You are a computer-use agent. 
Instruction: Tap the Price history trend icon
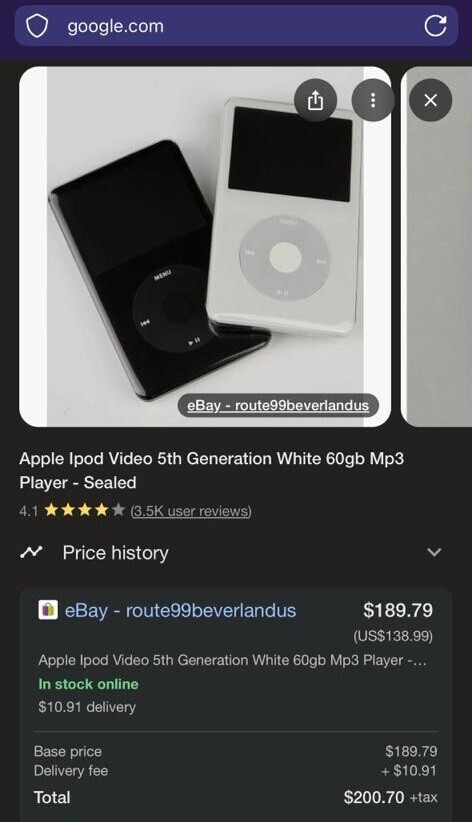click(31, 552)
